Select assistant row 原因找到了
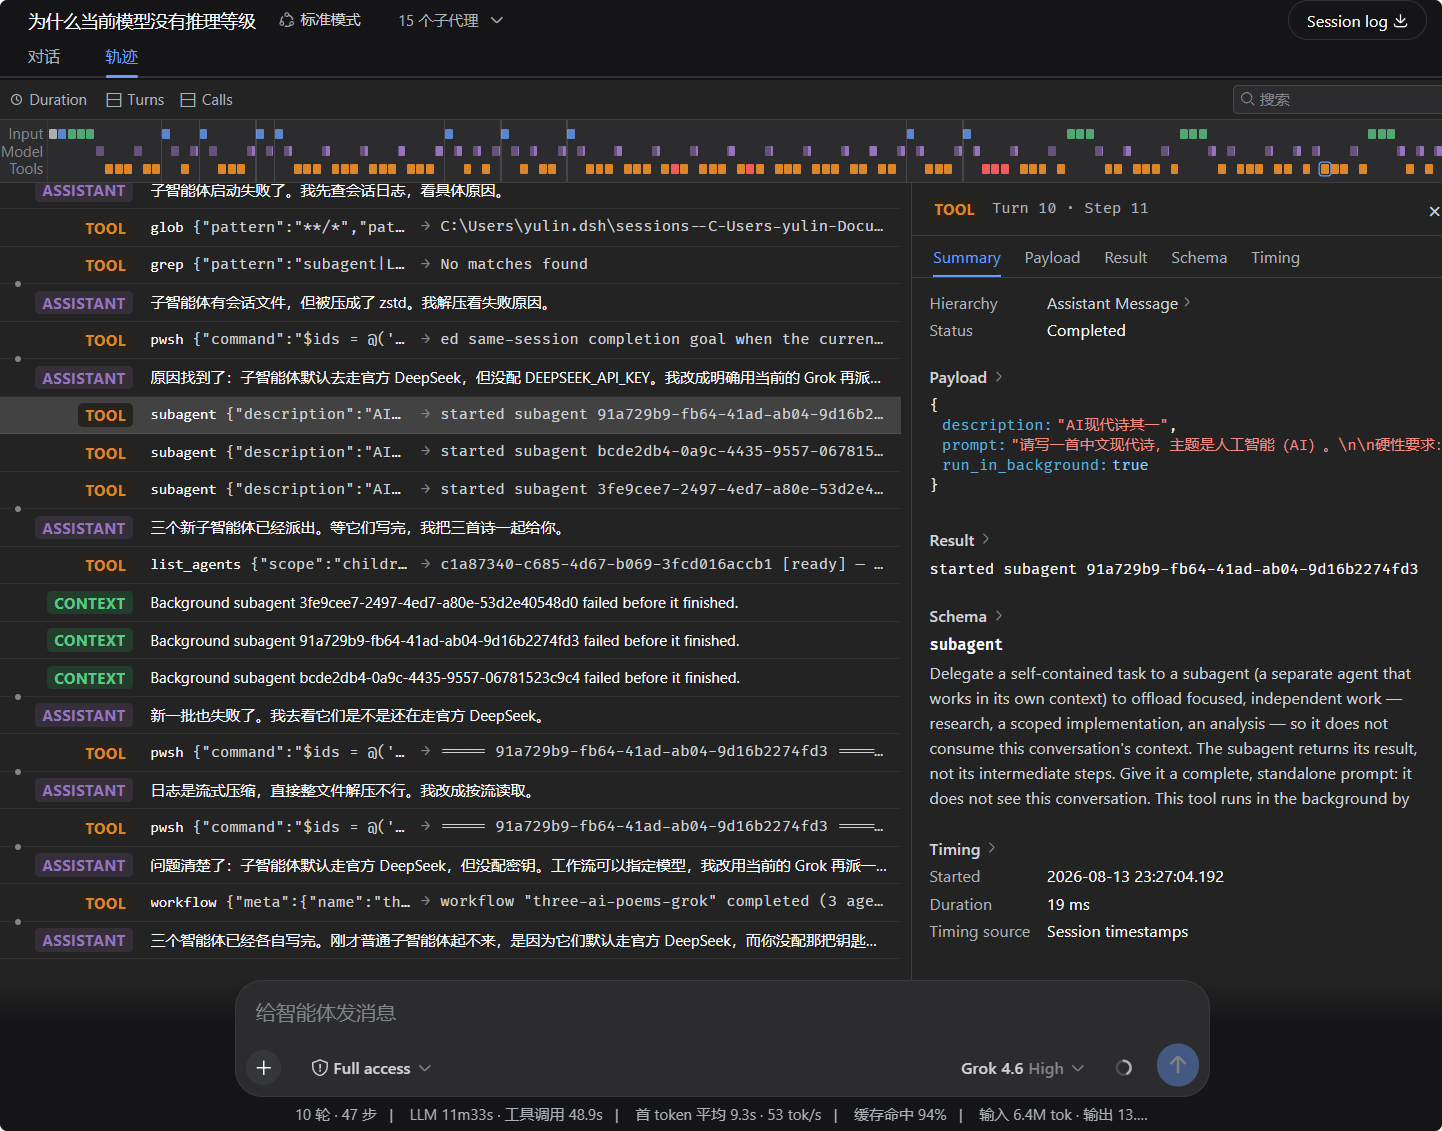The width and height of the screenshot is (1442, 1131). point(450,378)
